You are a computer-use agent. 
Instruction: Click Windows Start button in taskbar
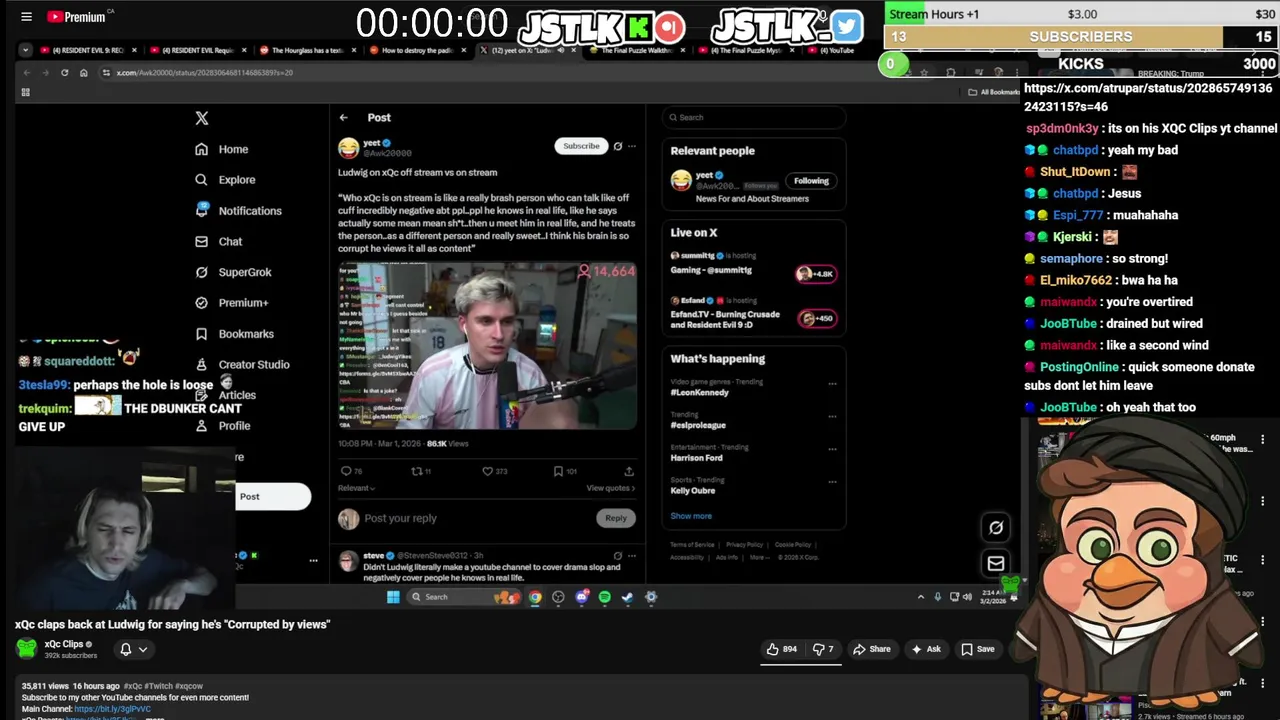(x=393, y=597)
